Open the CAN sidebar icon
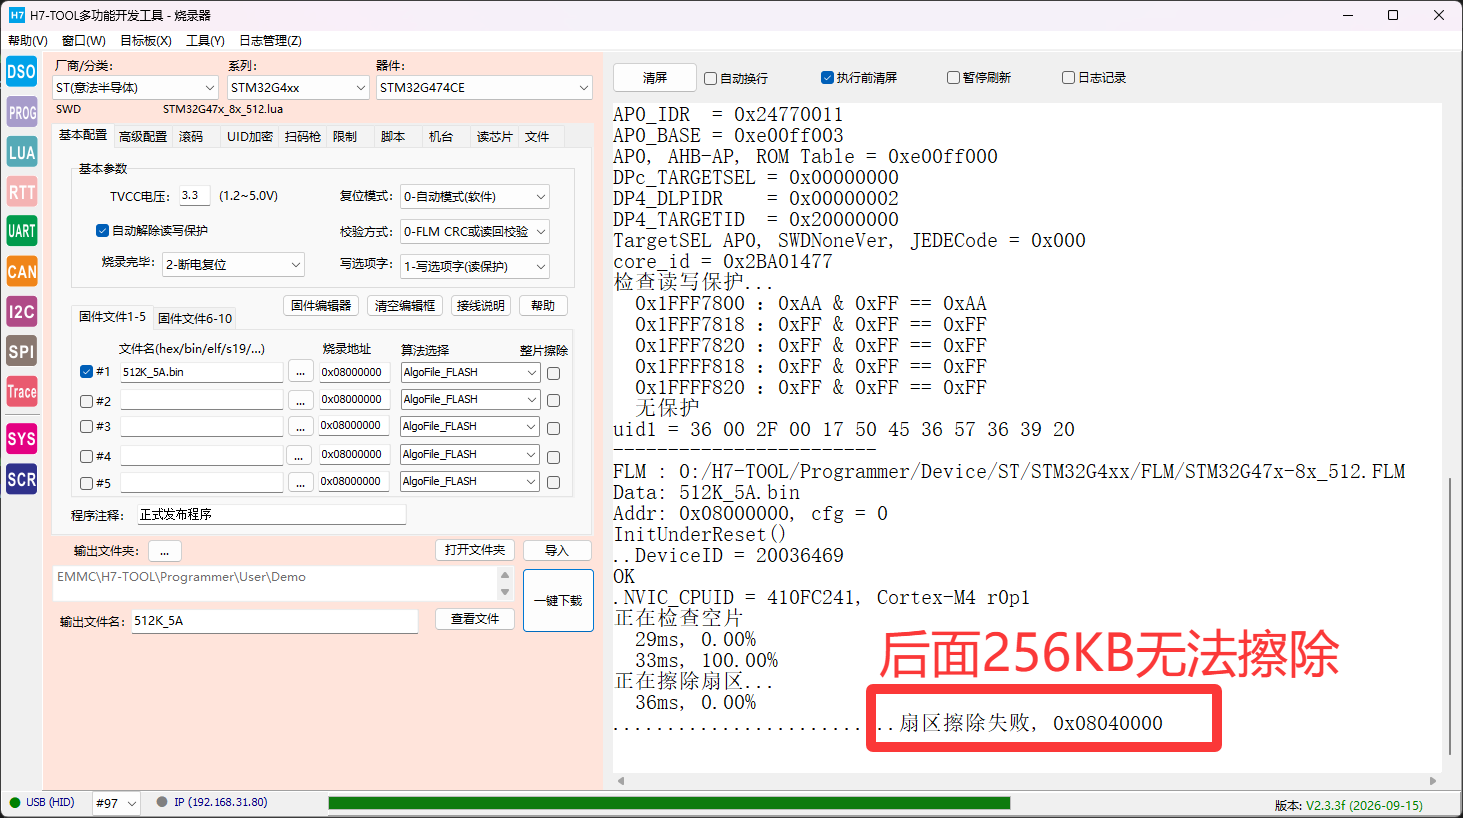The image size is (1463, 818). tap(21, 271)
